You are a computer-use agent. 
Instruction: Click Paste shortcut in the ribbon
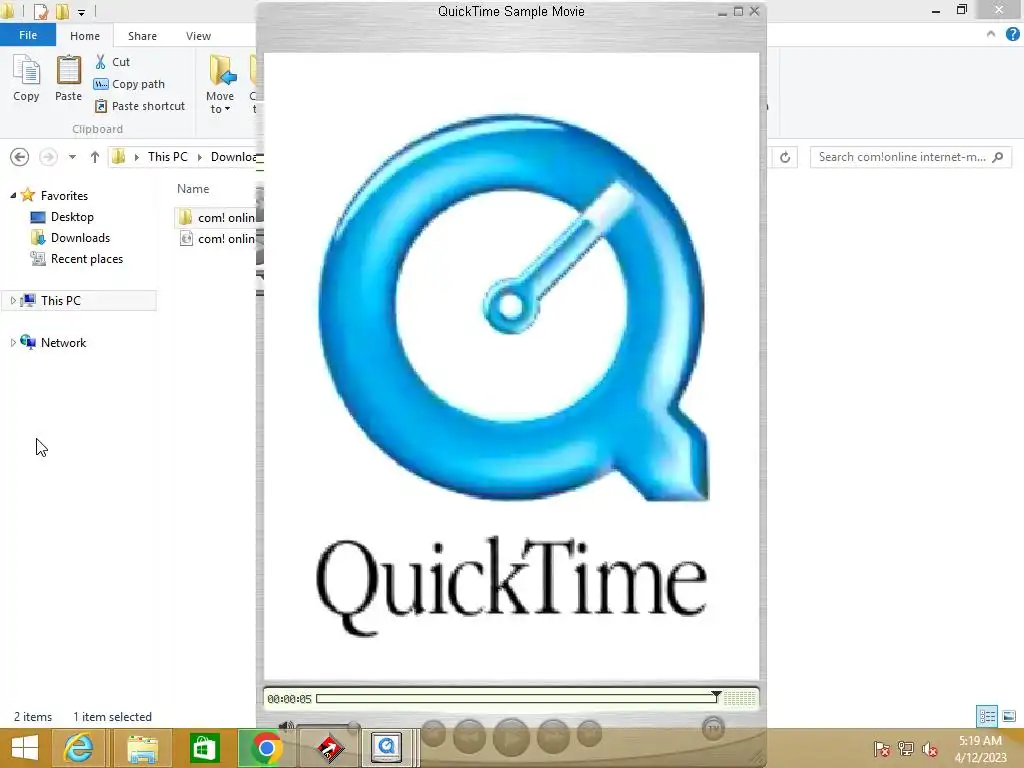[x=140, y=106]
